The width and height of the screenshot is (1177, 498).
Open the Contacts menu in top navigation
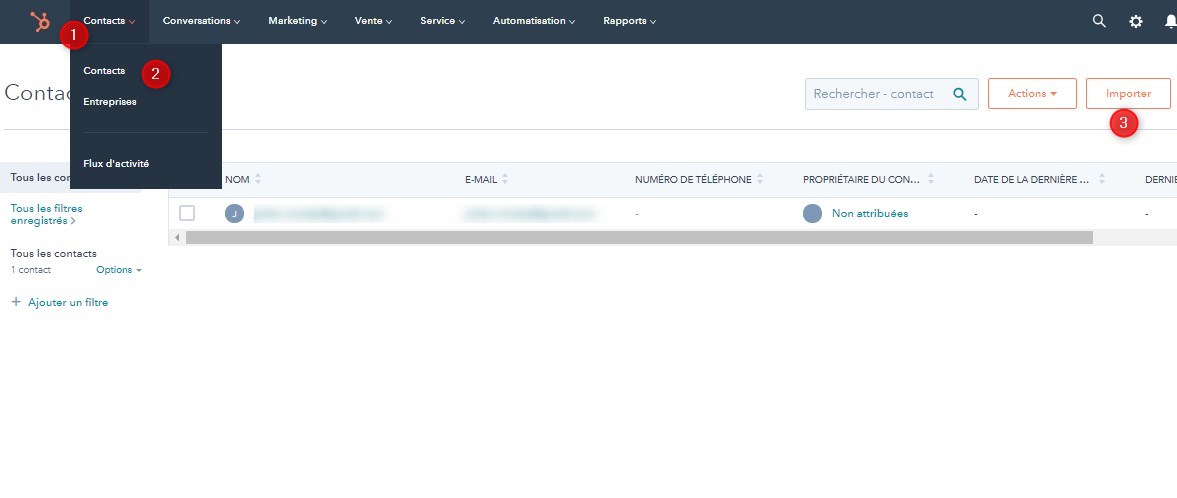(x=110, y=21)
